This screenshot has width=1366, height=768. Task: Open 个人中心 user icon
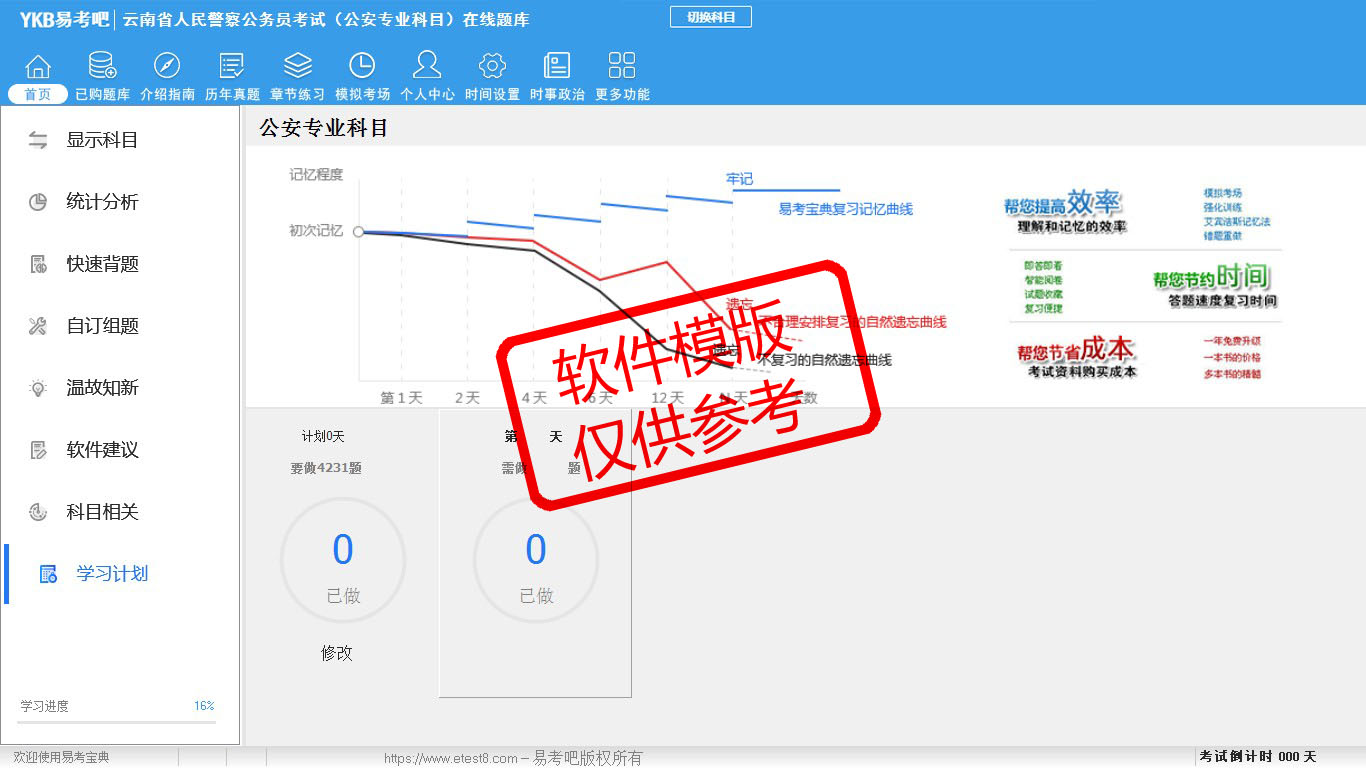pos(427,67)
